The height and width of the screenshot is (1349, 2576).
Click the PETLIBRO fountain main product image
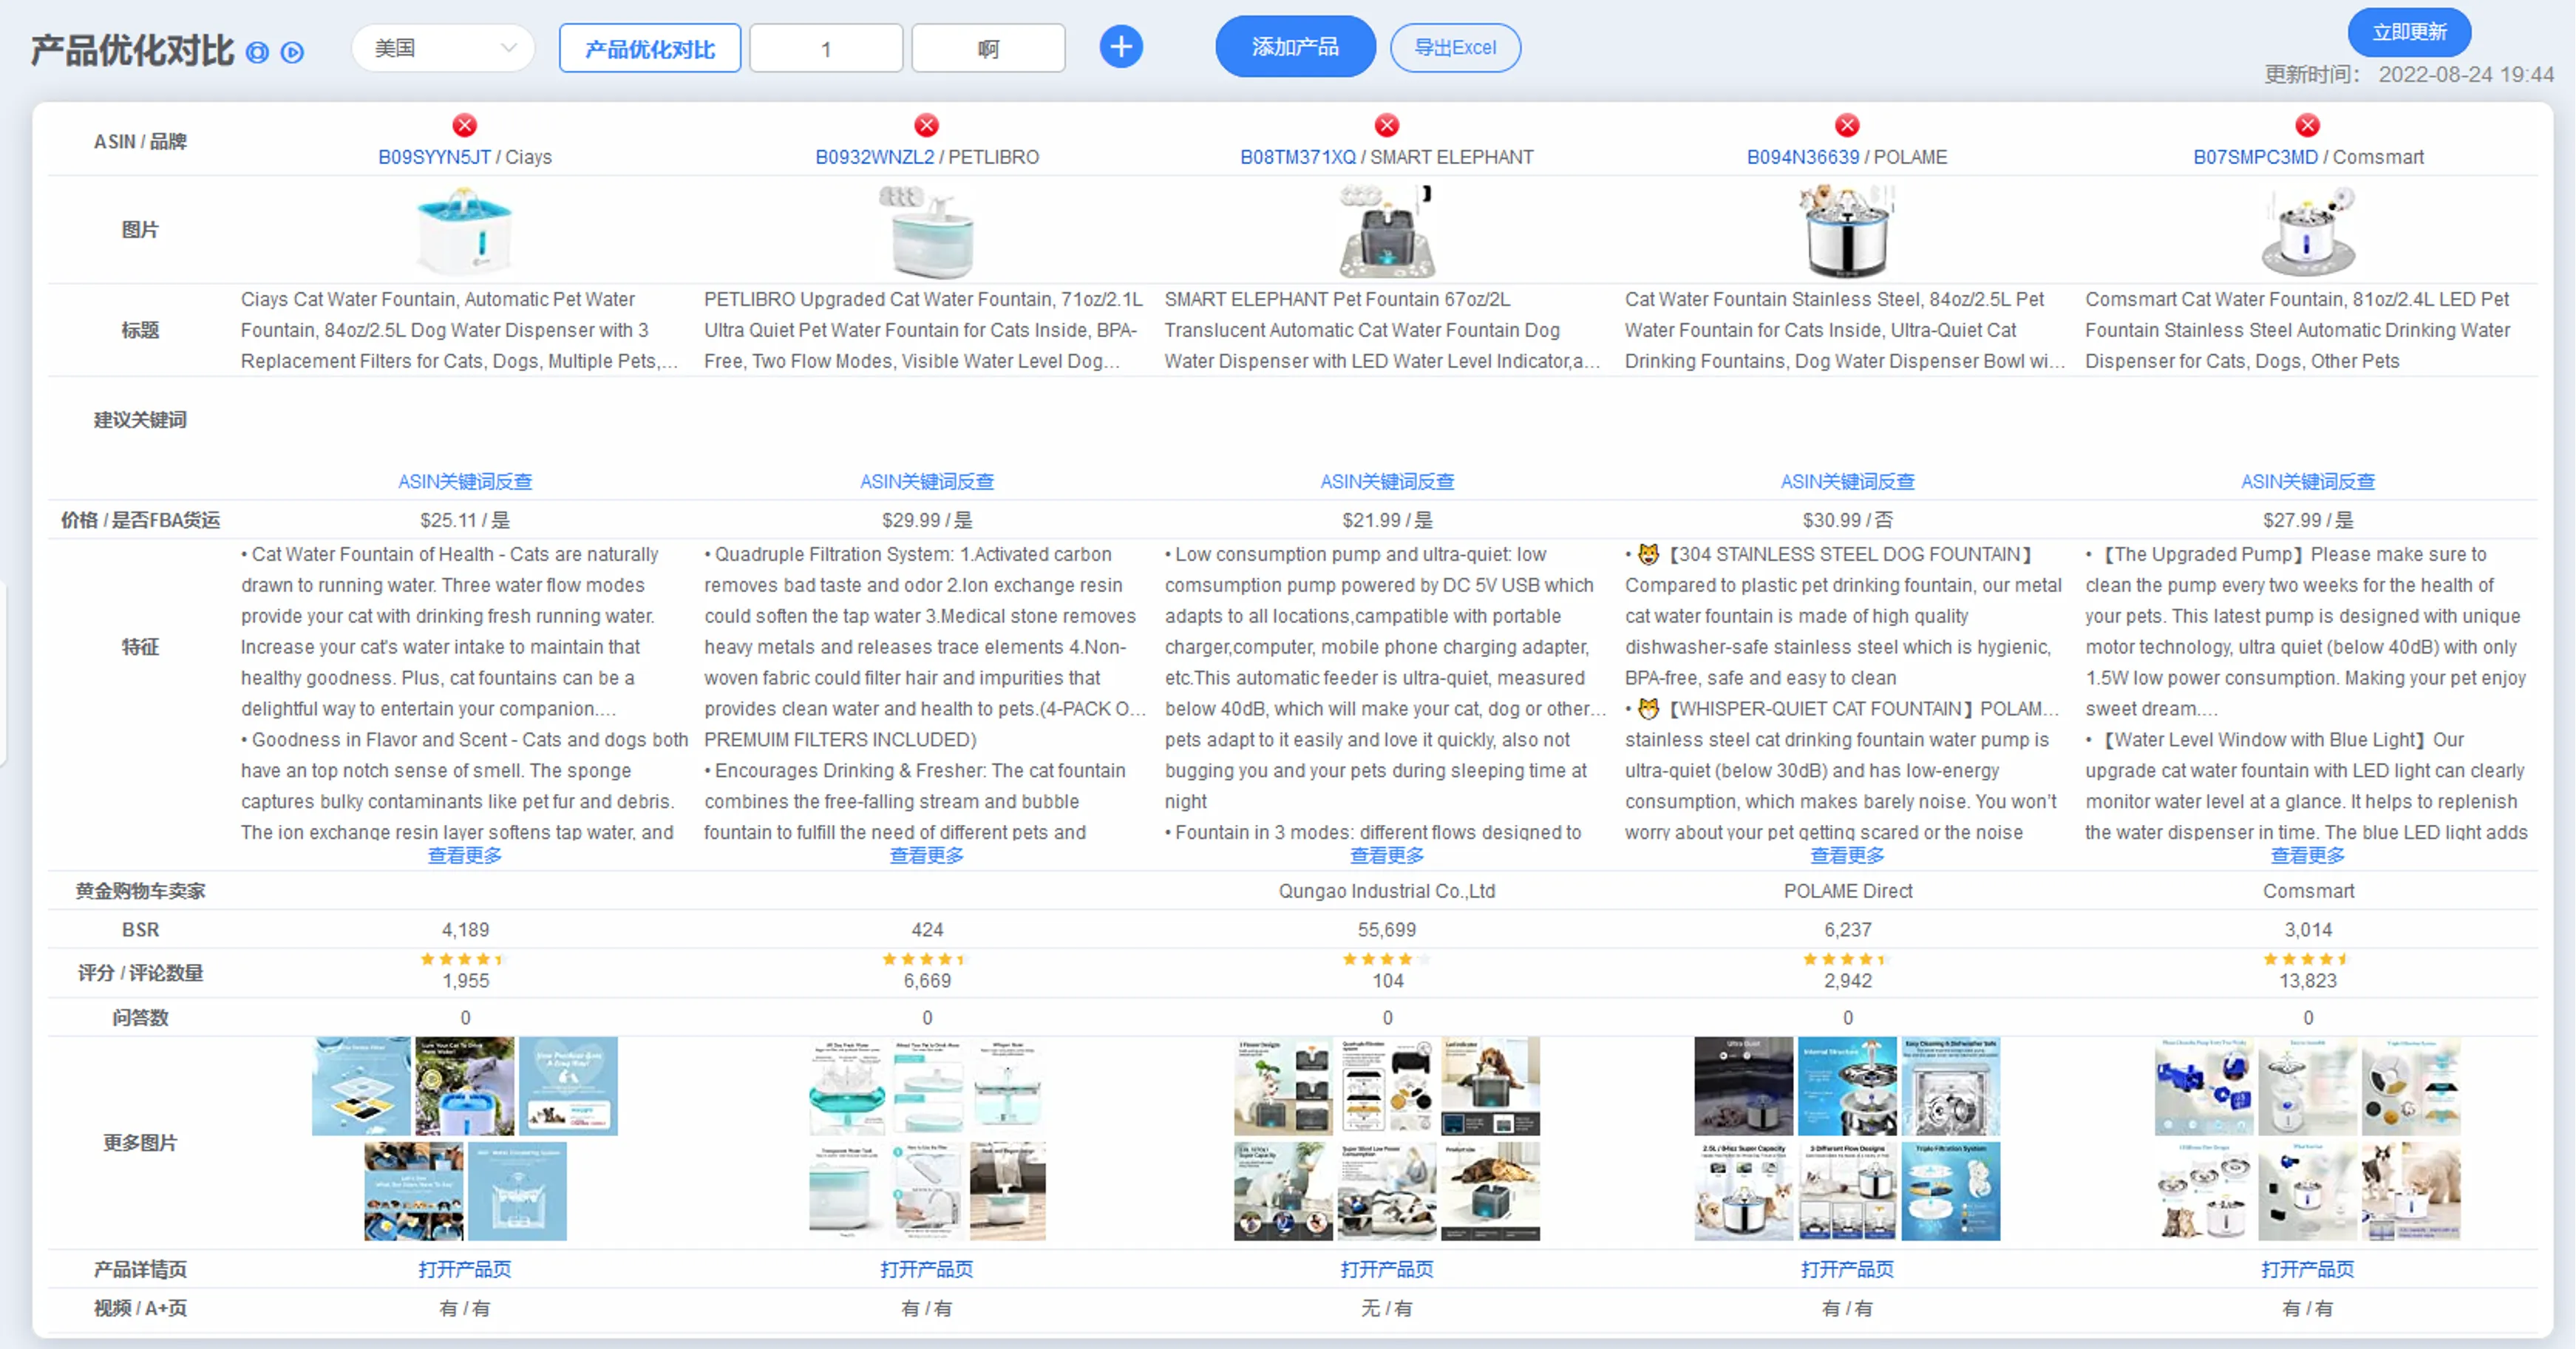926,232
